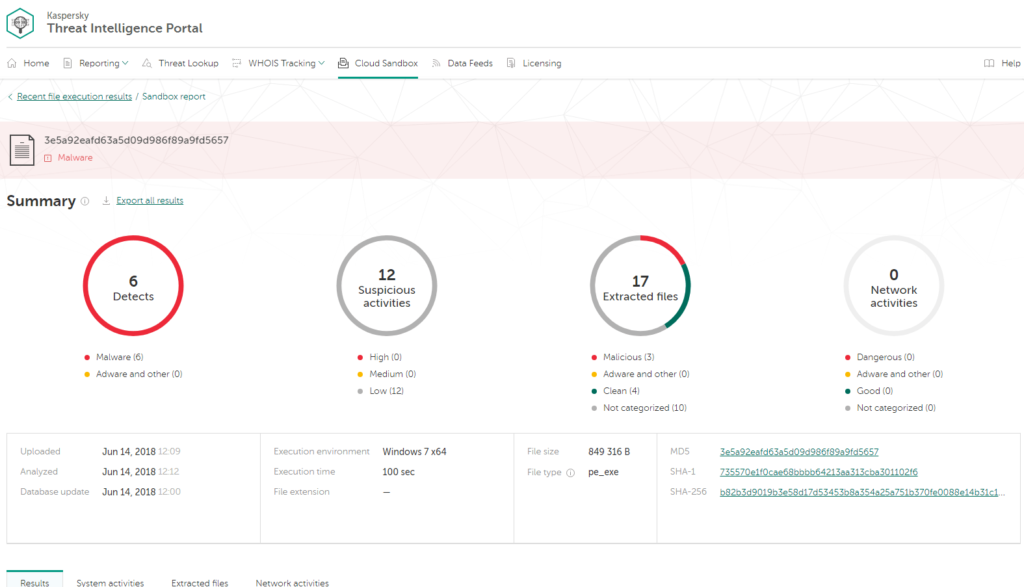This screenshot has height=587, width=1024.
Task: Click the MD5 hash link
Action: [799, 452]
